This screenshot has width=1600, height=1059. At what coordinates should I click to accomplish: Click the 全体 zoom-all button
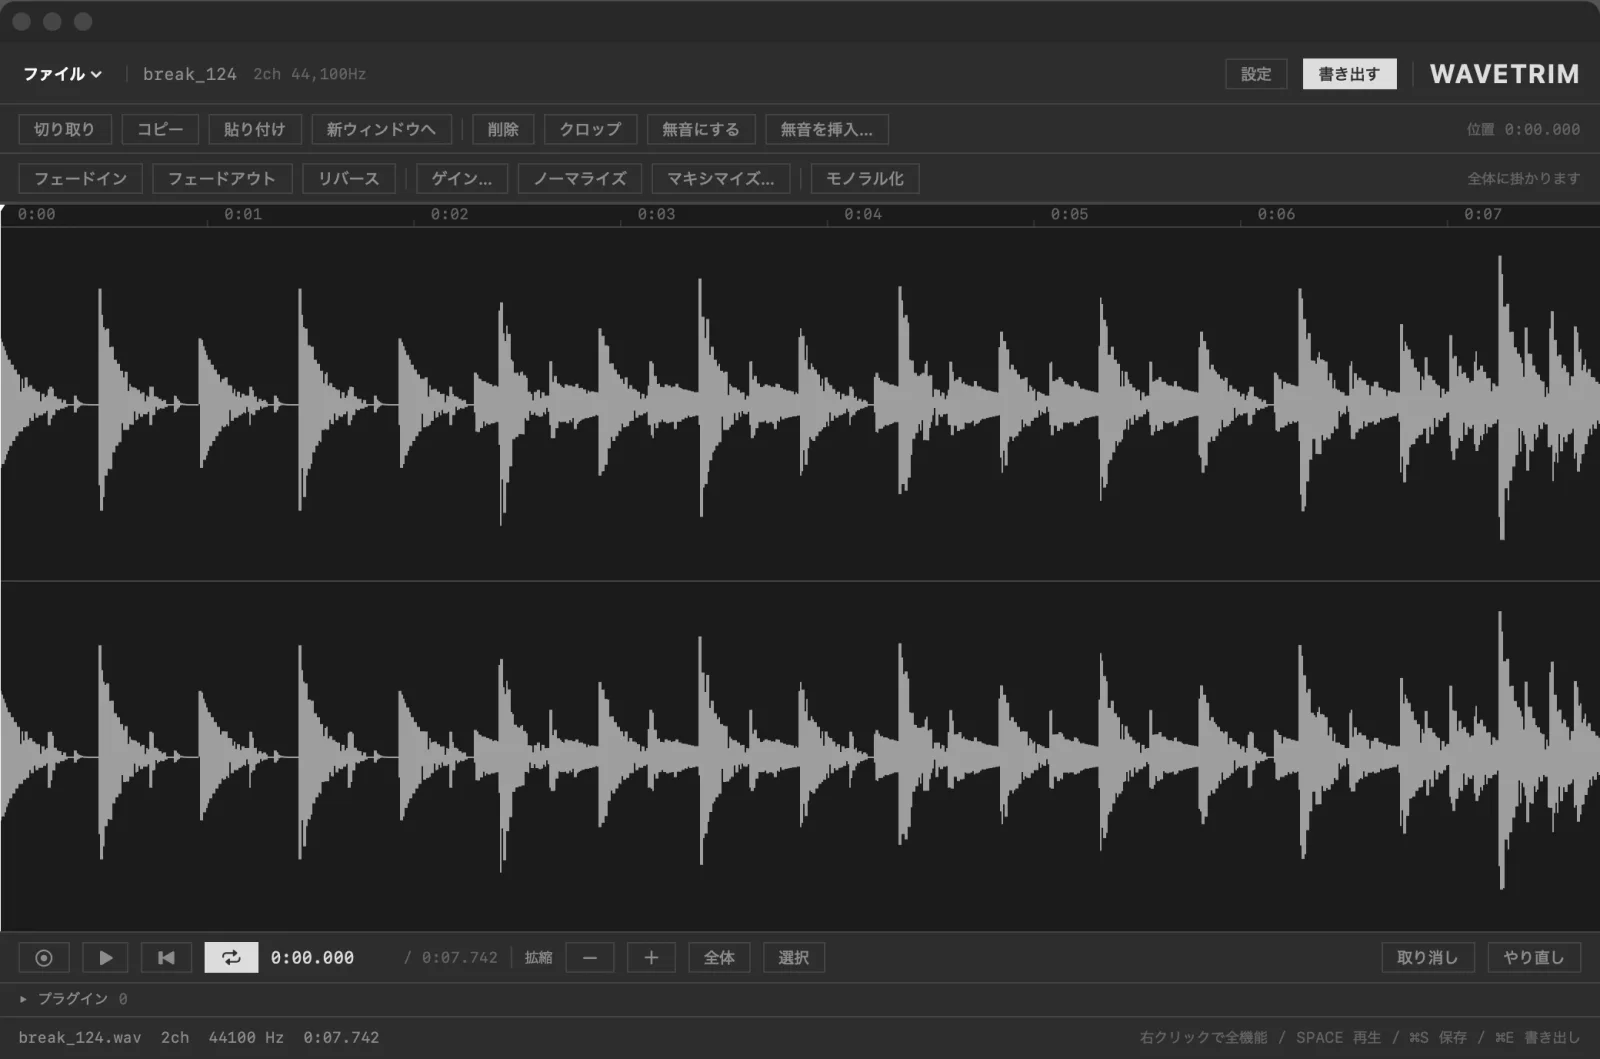[719, 958]
